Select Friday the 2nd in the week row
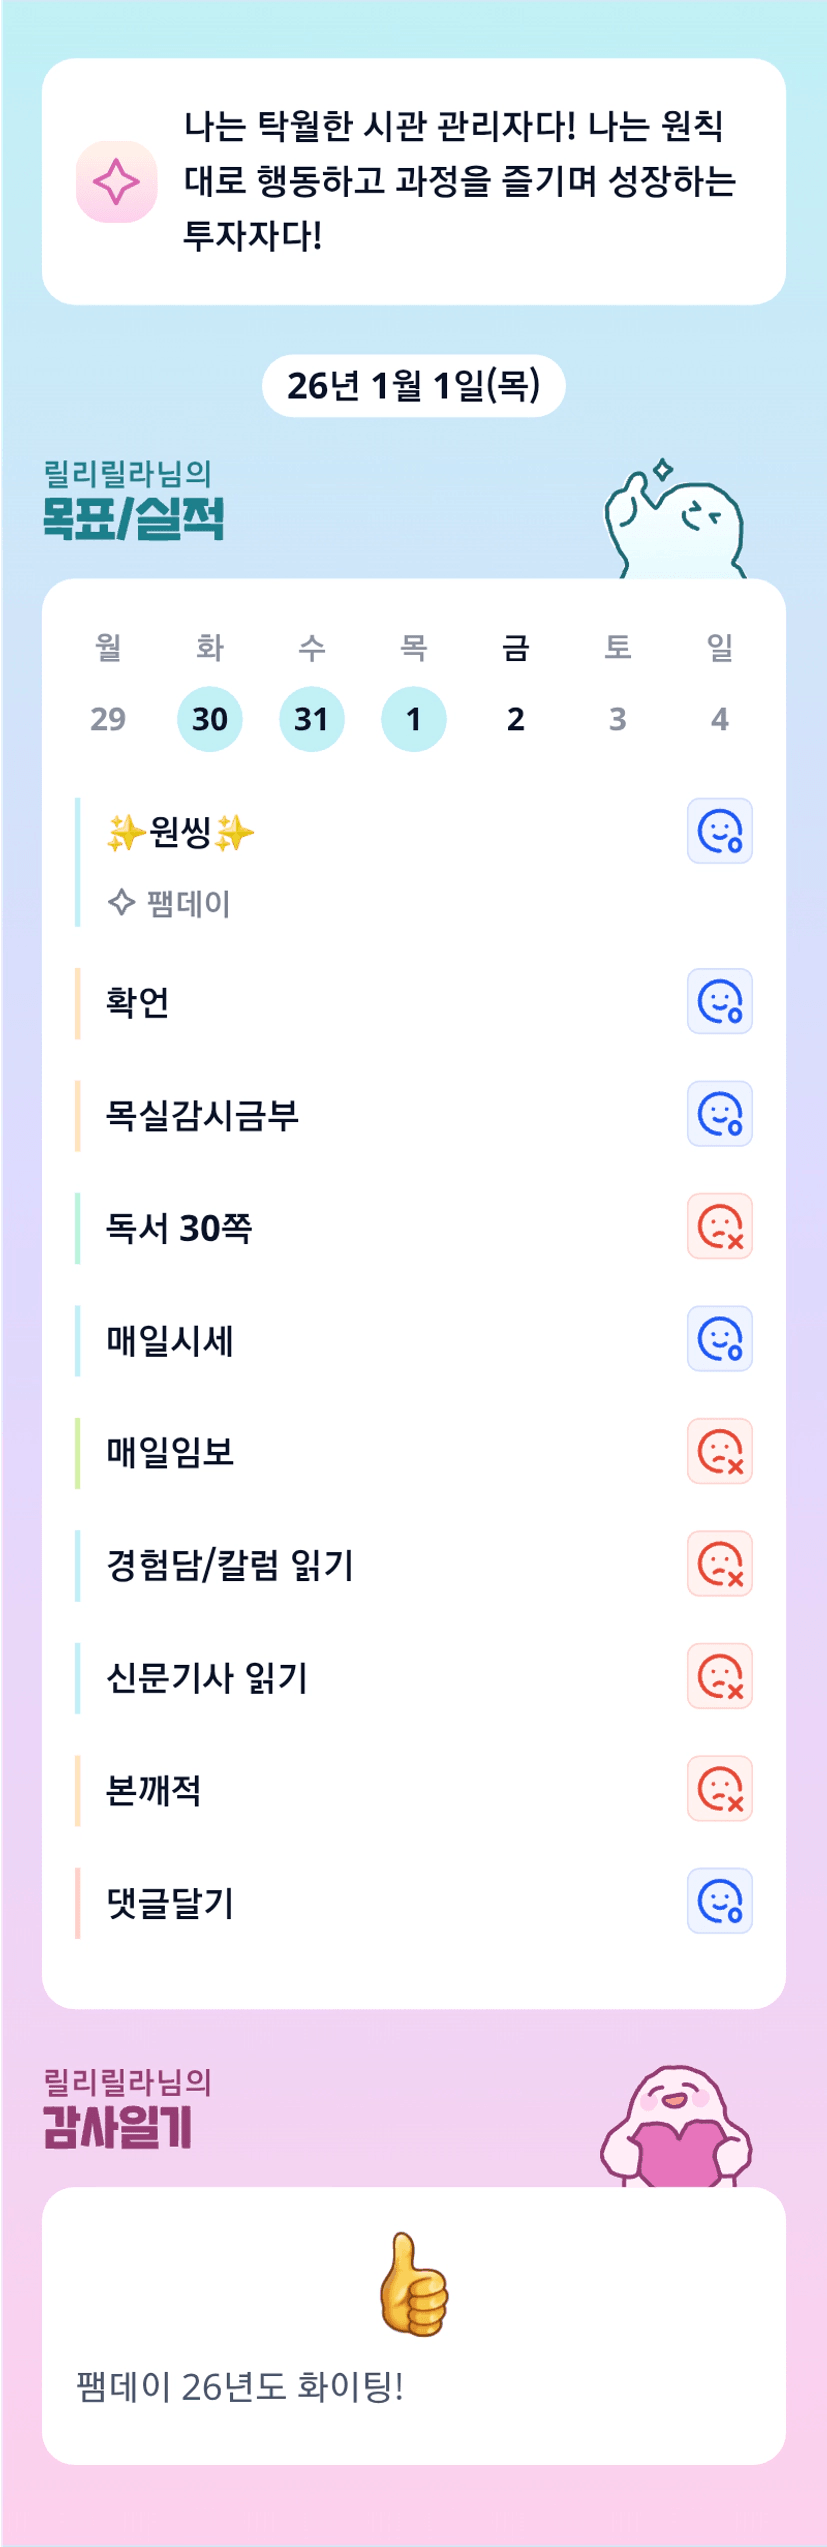The width and height of the screenshot is (827, 2547). 515,719
